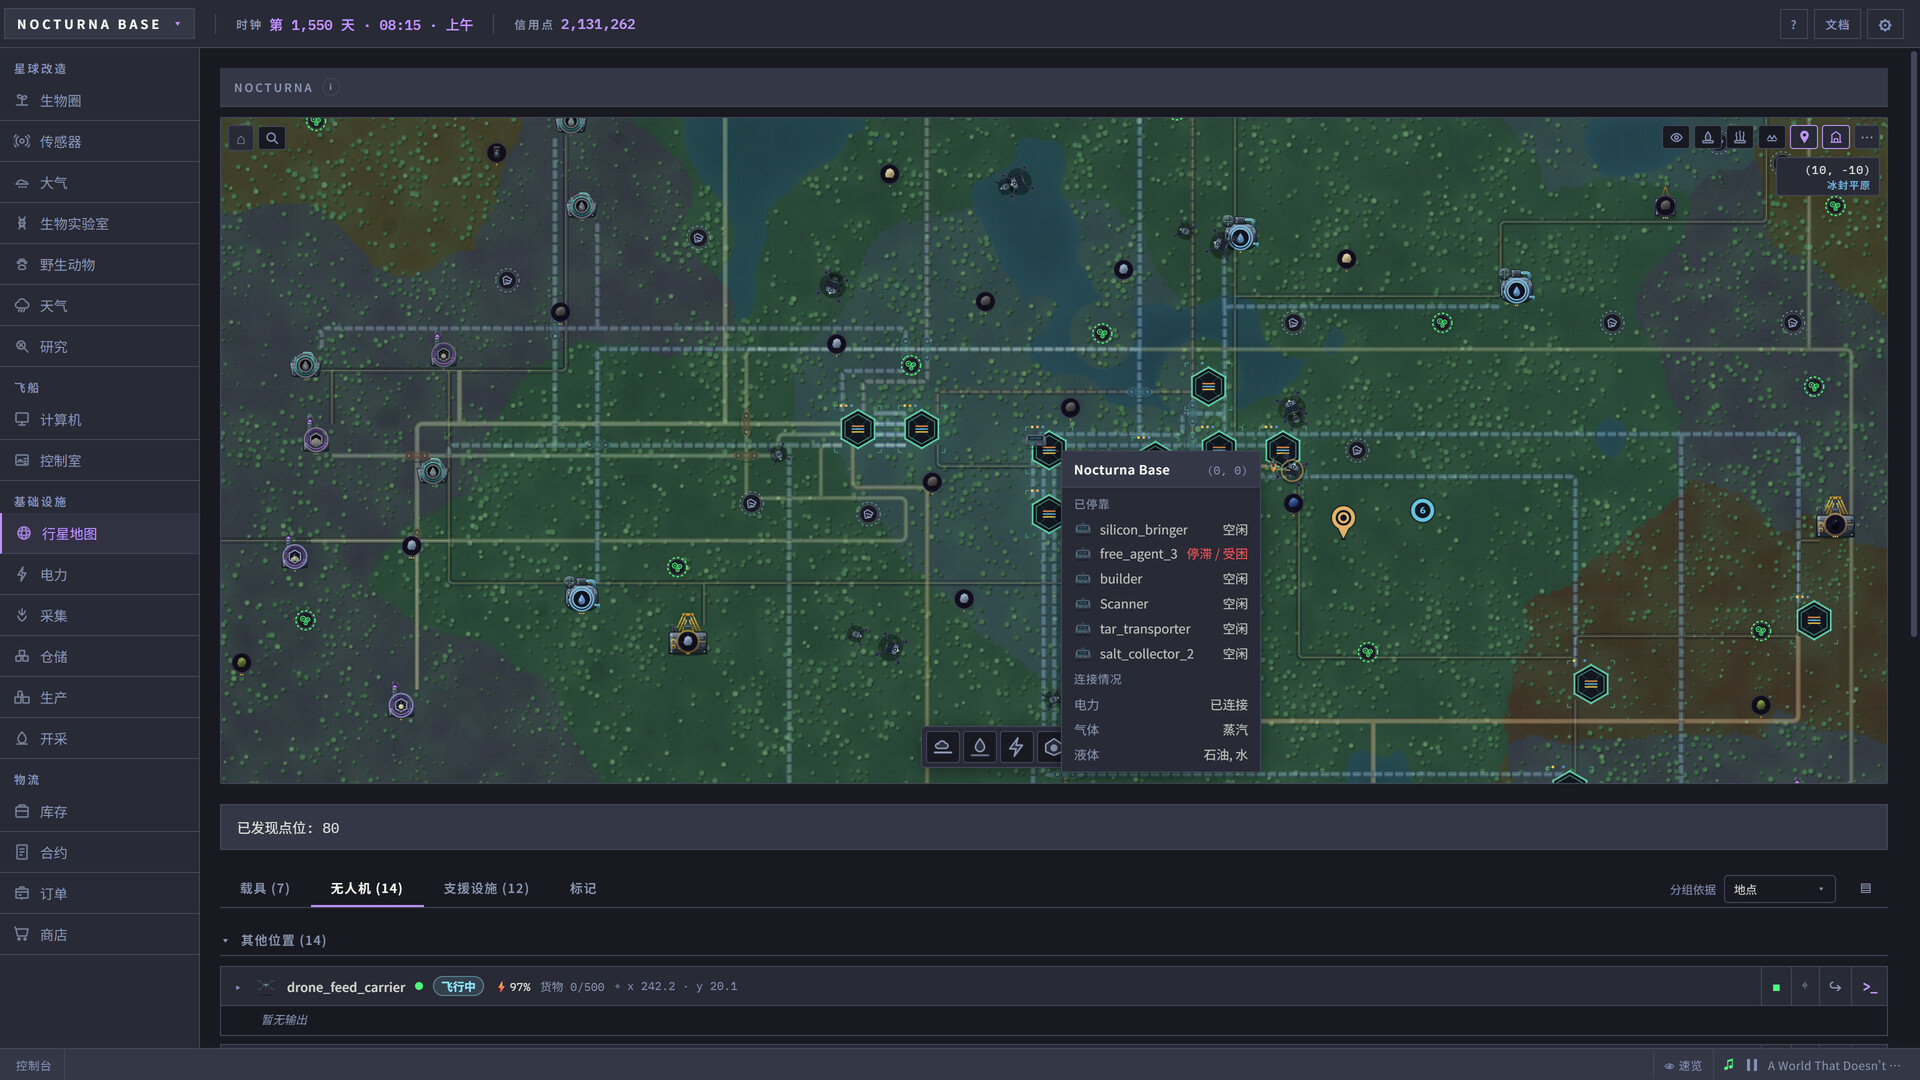Open the settings gear

[x=1885, y=25]
